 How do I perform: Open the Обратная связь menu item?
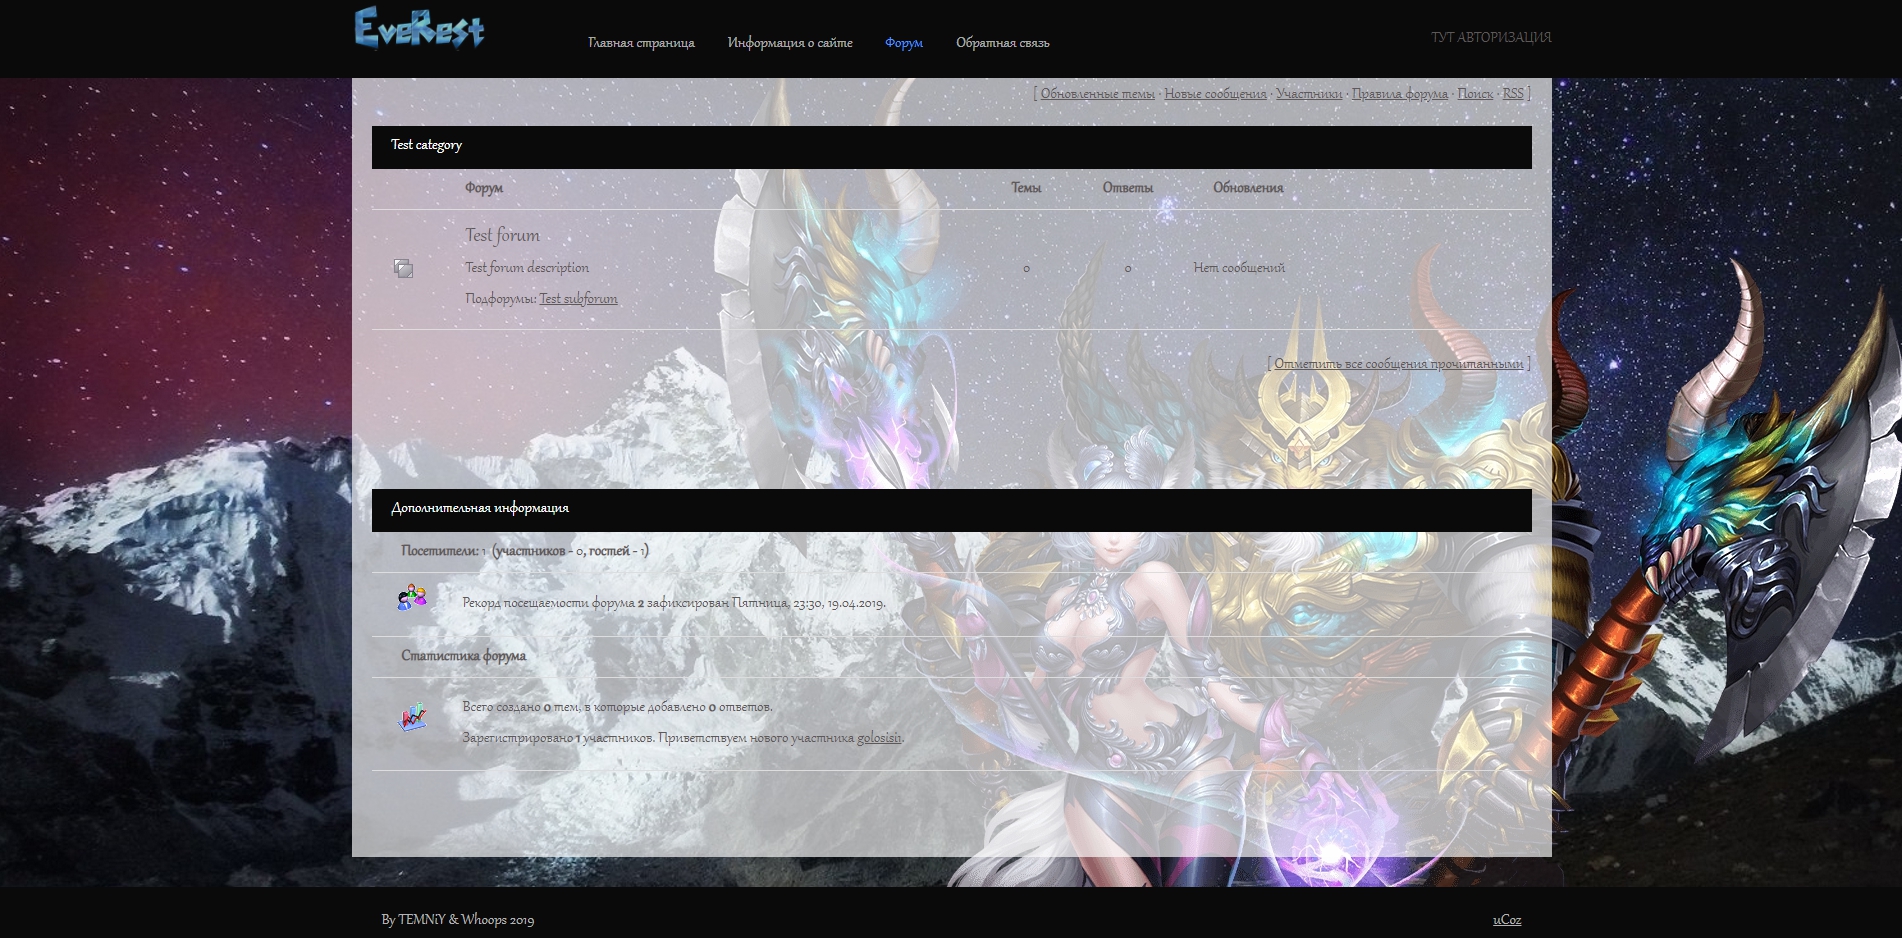click(x=1002, y=43)
